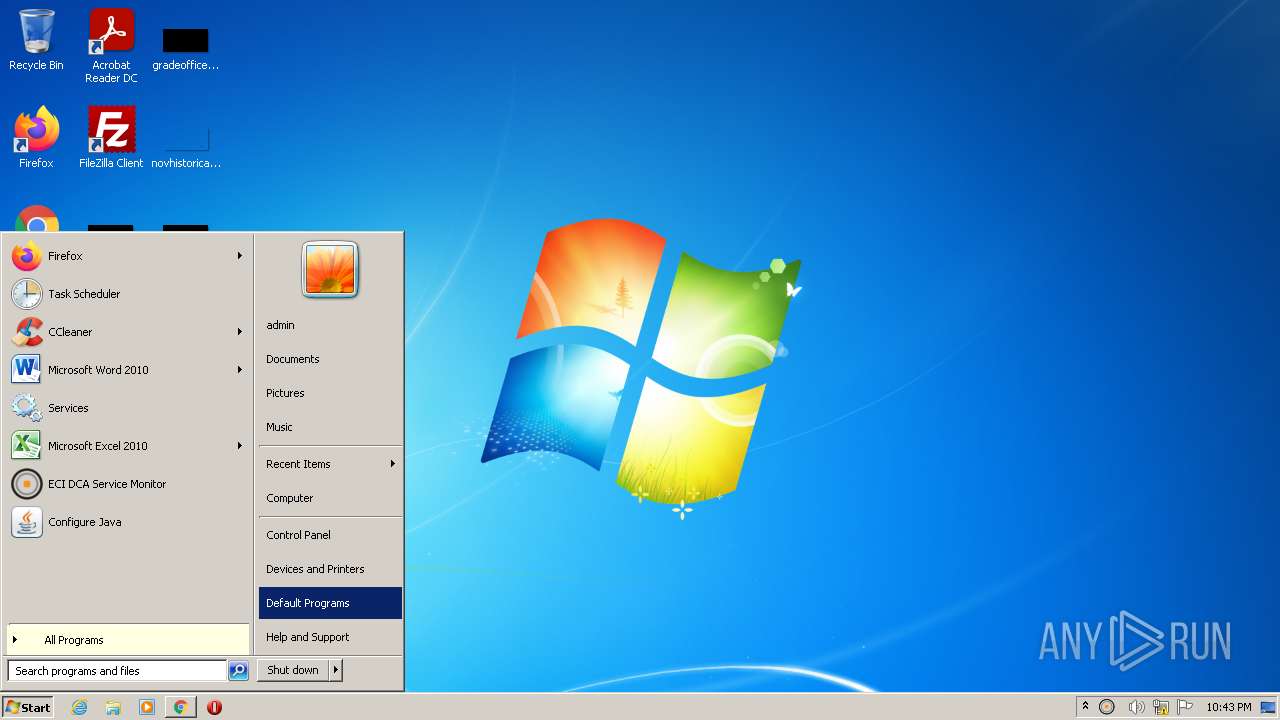Click the Shut down button
Image resolution: width=1280 pixels, height=720 pixels.
293,671
